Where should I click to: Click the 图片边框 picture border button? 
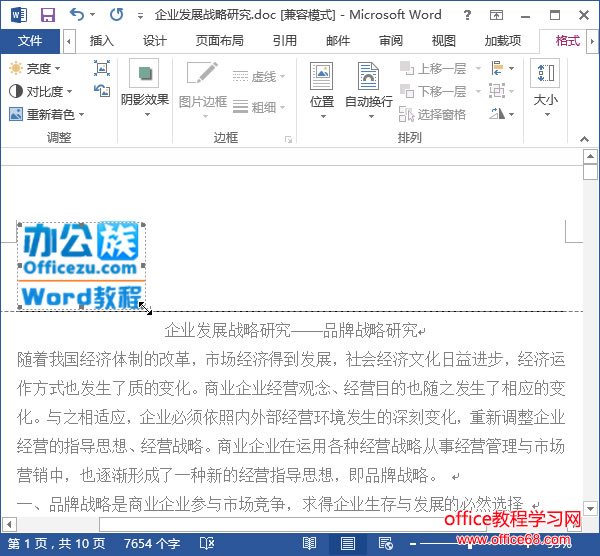(203, 90)
